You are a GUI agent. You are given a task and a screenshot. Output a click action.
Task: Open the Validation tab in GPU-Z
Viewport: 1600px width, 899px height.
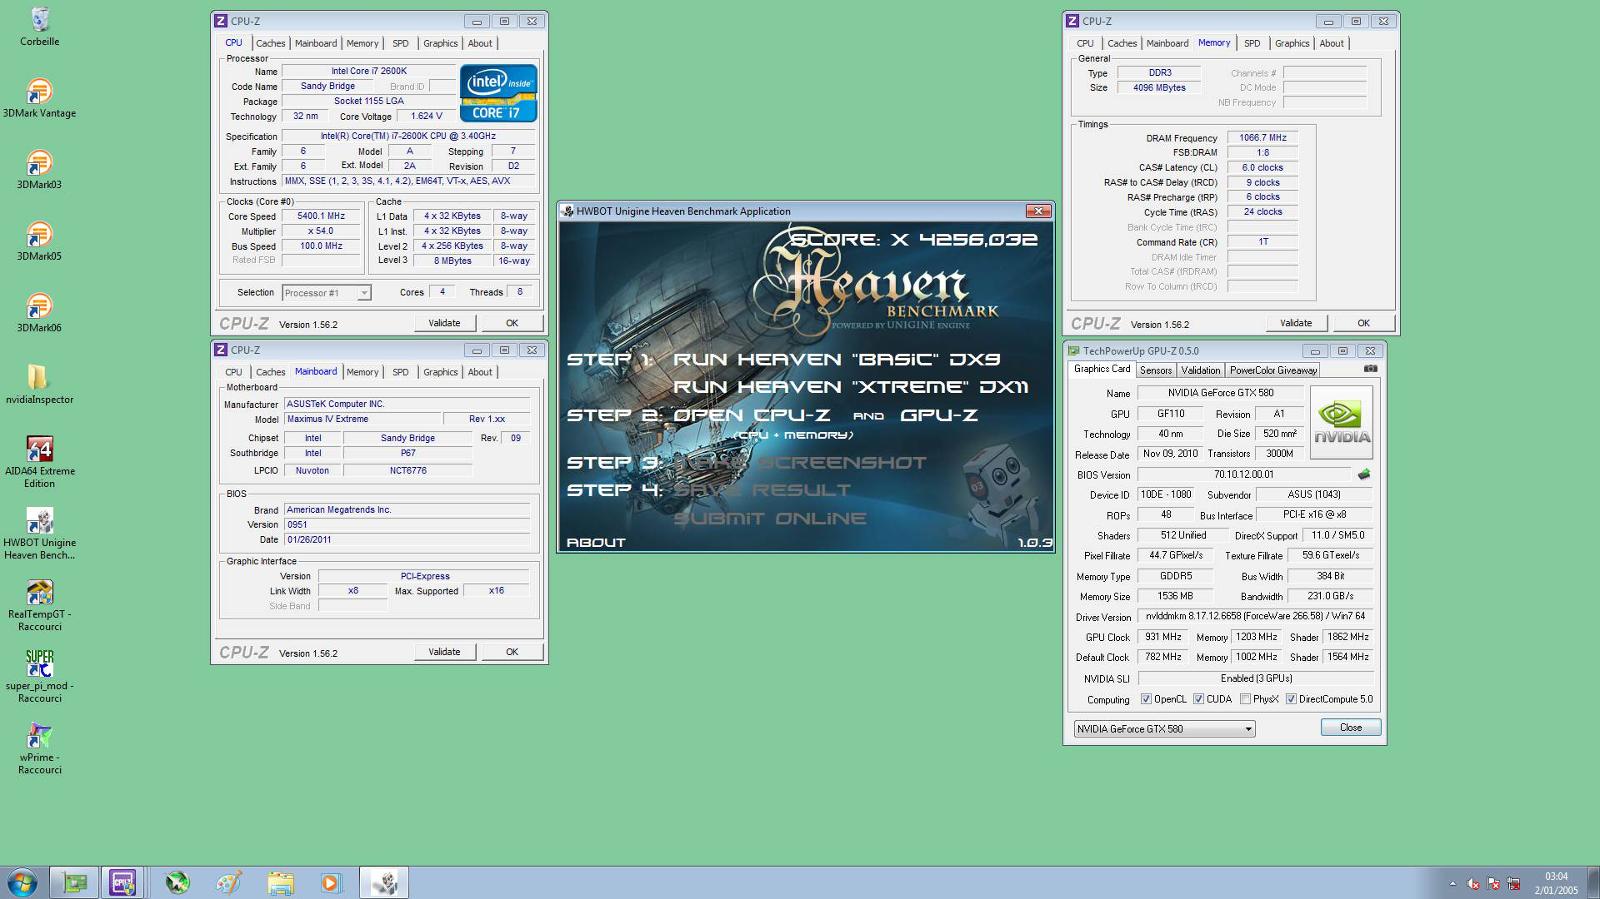(x=1200, y=370)
